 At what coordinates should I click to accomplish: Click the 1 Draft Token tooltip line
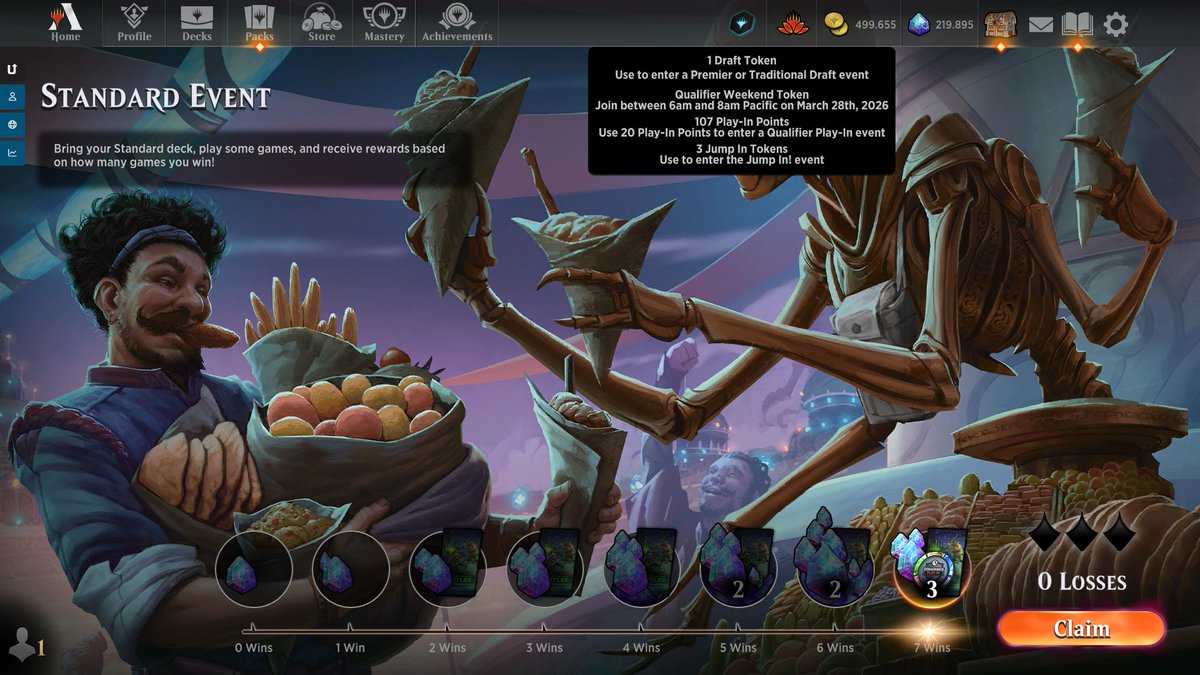pyautogui.click(x=741, y=61)
